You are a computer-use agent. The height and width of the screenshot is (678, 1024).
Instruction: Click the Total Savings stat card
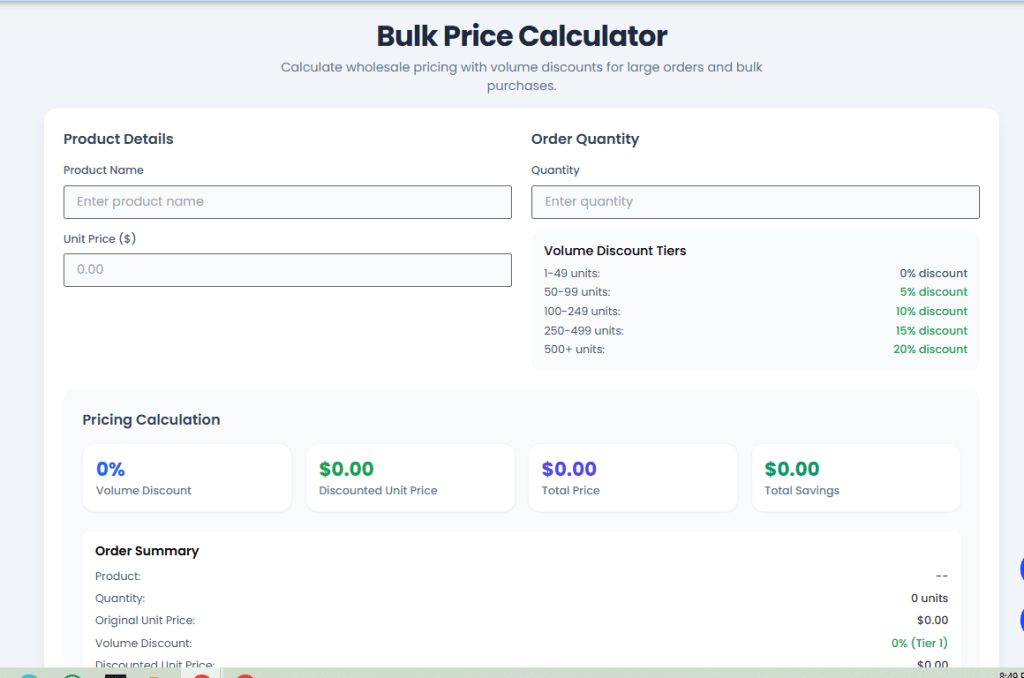[x=856, y=477]
